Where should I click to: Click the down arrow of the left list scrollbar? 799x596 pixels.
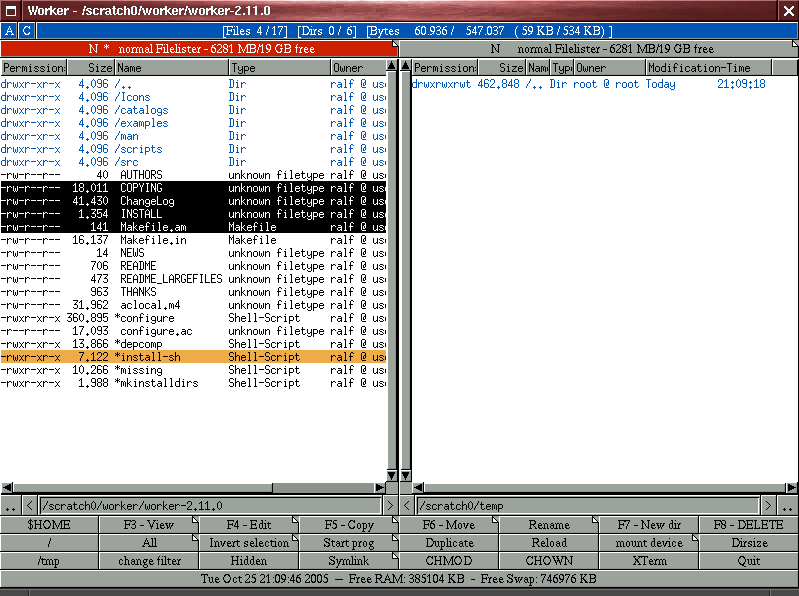391,475
